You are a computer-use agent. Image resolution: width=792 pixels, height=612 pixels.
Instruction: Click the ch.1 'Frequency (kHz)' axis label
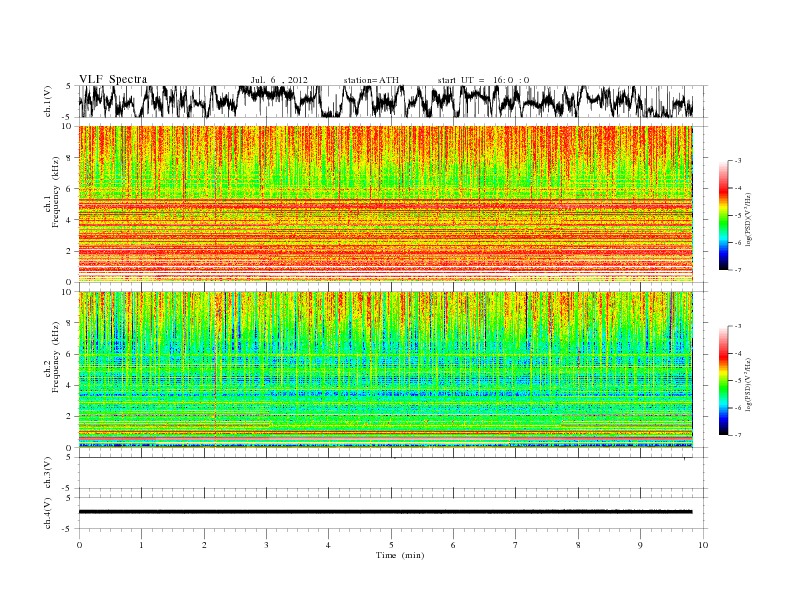click(56, 192)
